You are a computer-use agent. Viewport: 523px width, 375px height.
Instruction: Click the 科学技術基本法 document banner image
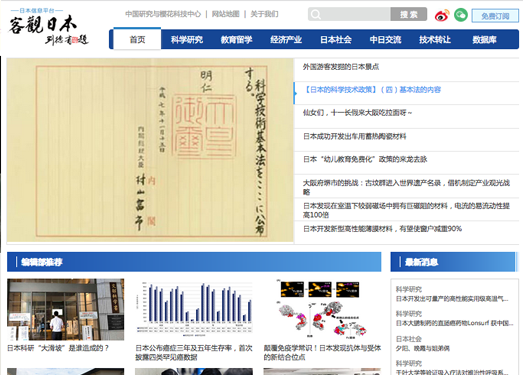(150, 150)
